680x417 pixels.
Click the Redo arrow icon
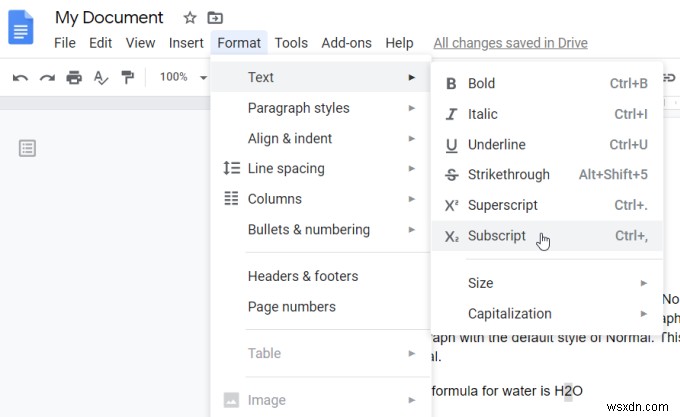(x=47, y=77)
